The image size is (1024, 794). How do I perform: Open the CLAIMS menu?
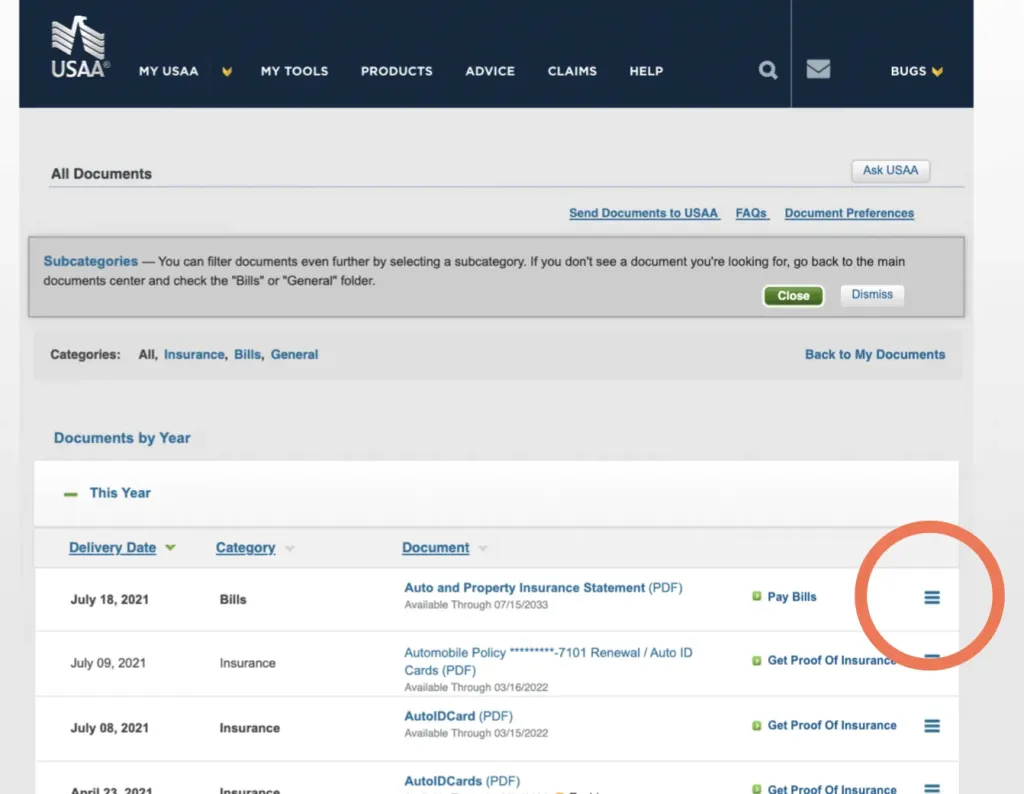(572, 71)
